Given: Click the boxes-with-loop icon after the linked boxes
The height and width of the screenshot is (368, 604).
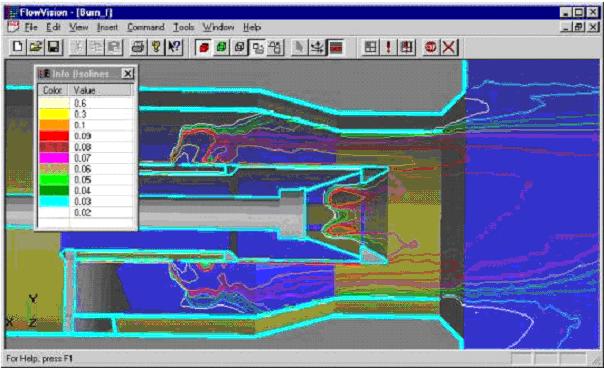Looking at the screenshot, I should pos(275,47).
